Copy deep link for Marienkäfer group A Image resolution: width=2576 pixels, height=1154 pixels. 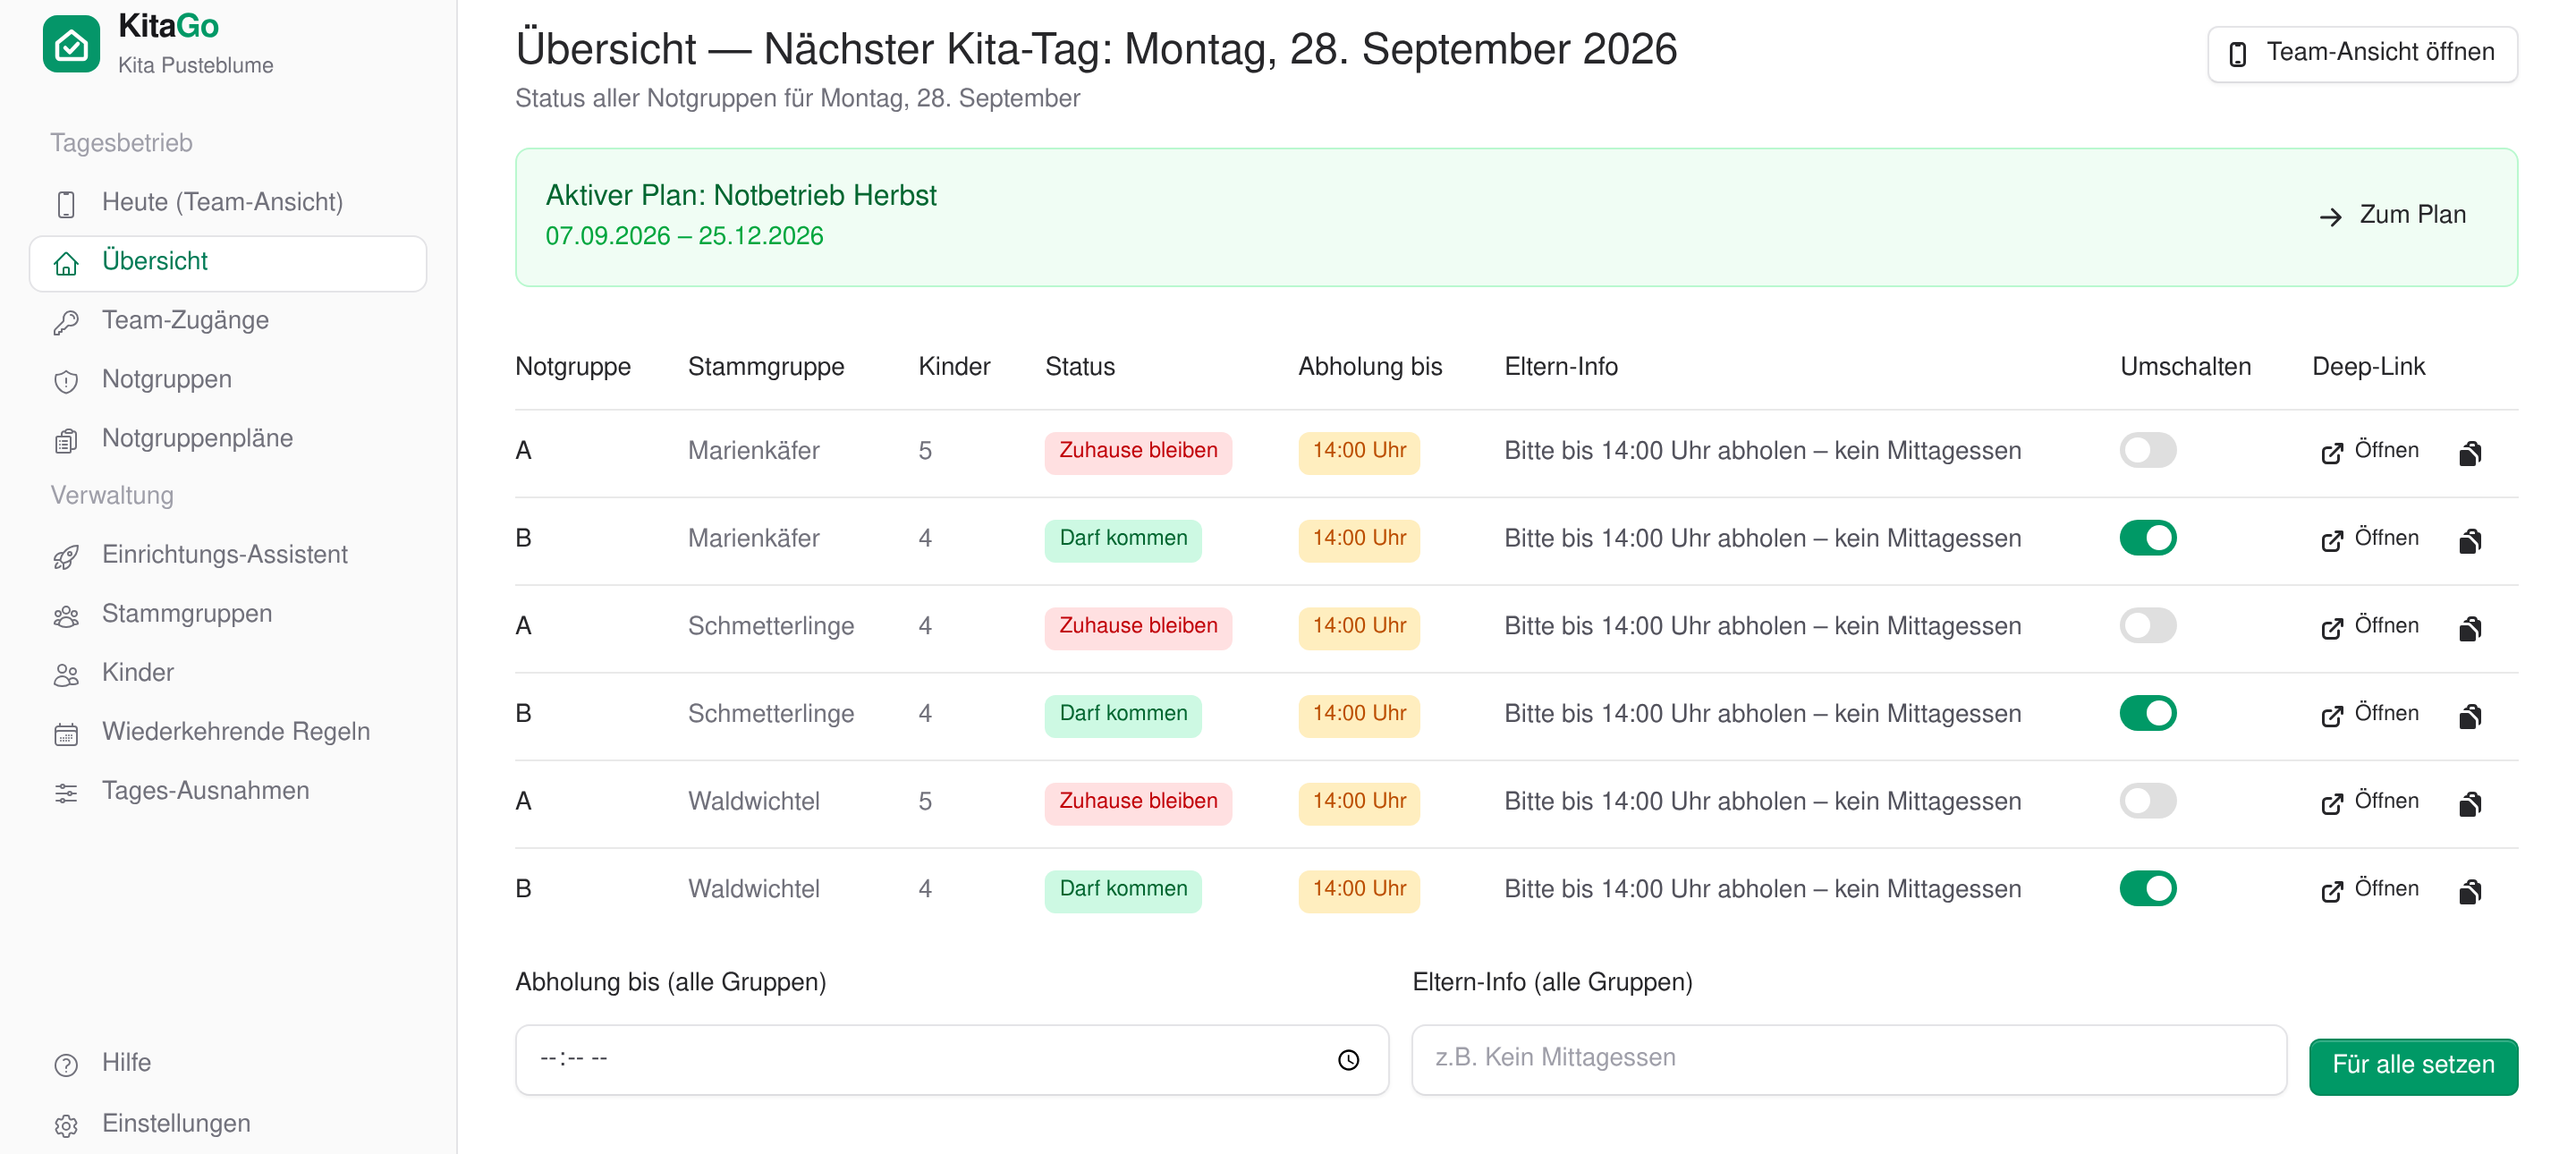point(2470,453)
